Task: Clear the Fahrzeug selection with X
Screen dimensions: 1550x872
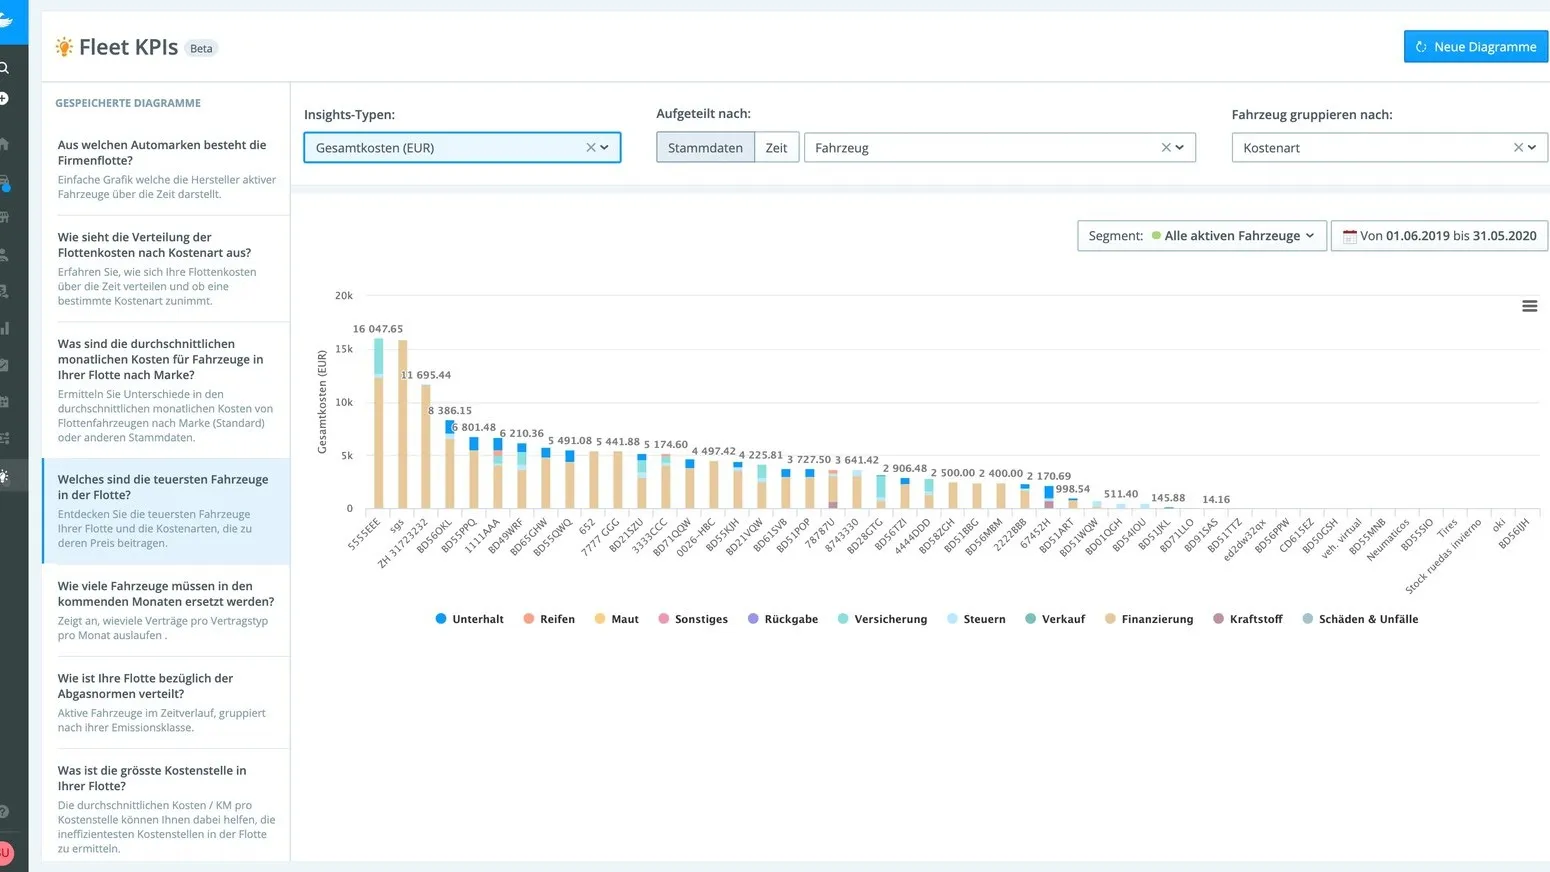Action: [1165, 148]
